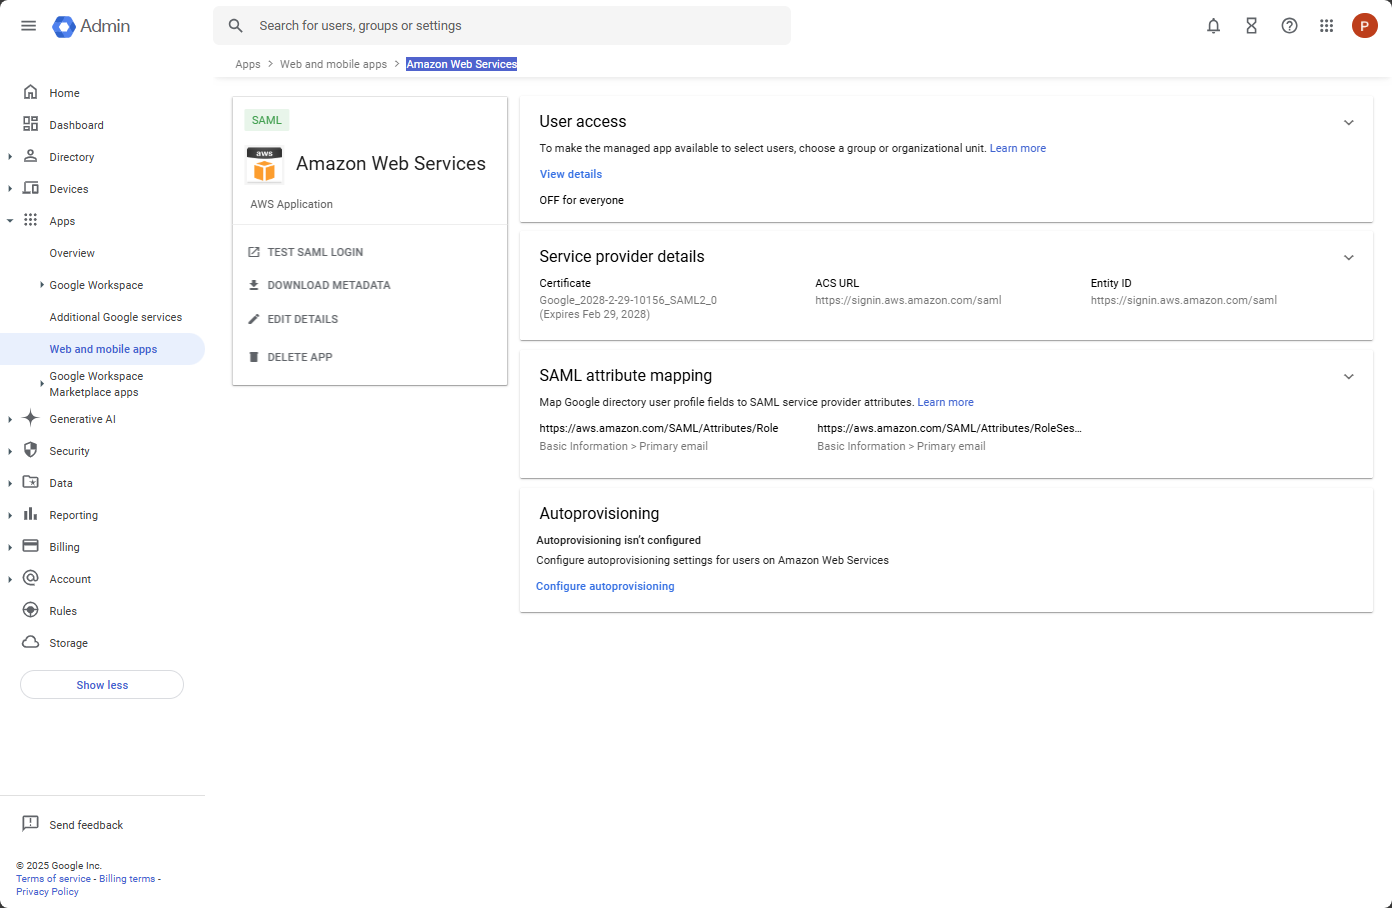Click the SAML Attributes/Role mapping URL
This screenshot has height=908, width=1392.
659,428
